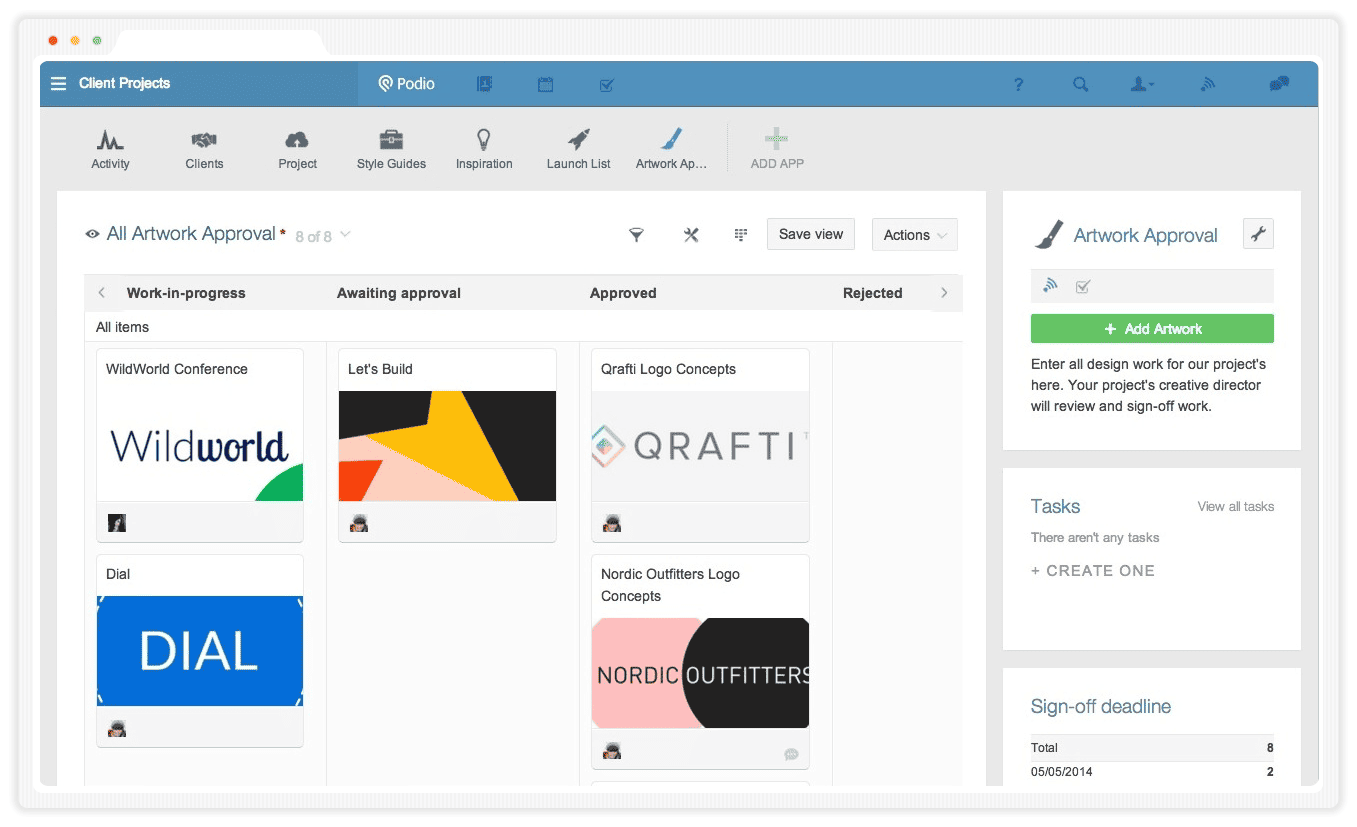The image size is (1357, 827).
Task: Toggle the eye icon beside All Artwork Approval
Action: (x=92, y=234)
